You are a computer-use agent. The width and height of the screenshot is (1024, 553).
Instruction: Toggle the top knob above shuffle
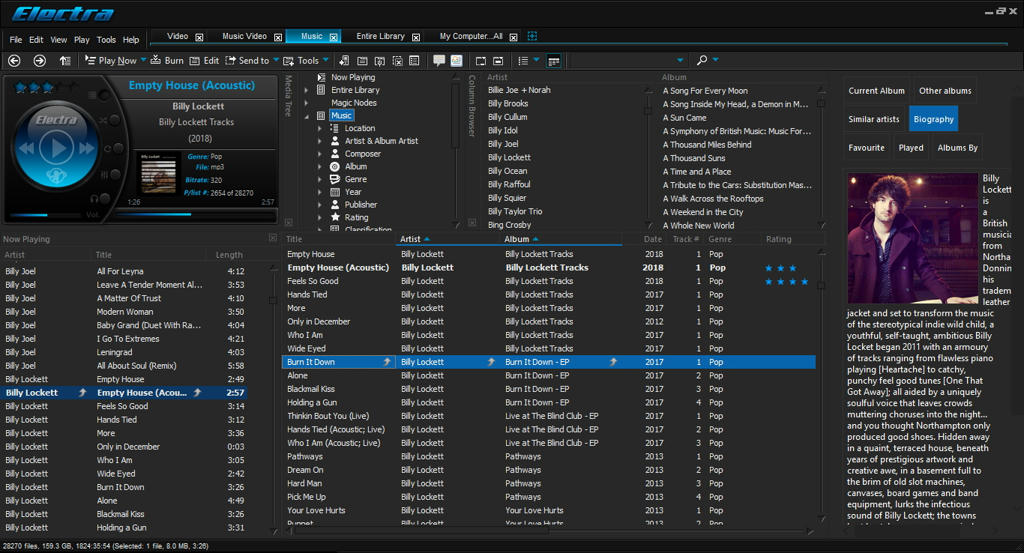click(104, 96)
